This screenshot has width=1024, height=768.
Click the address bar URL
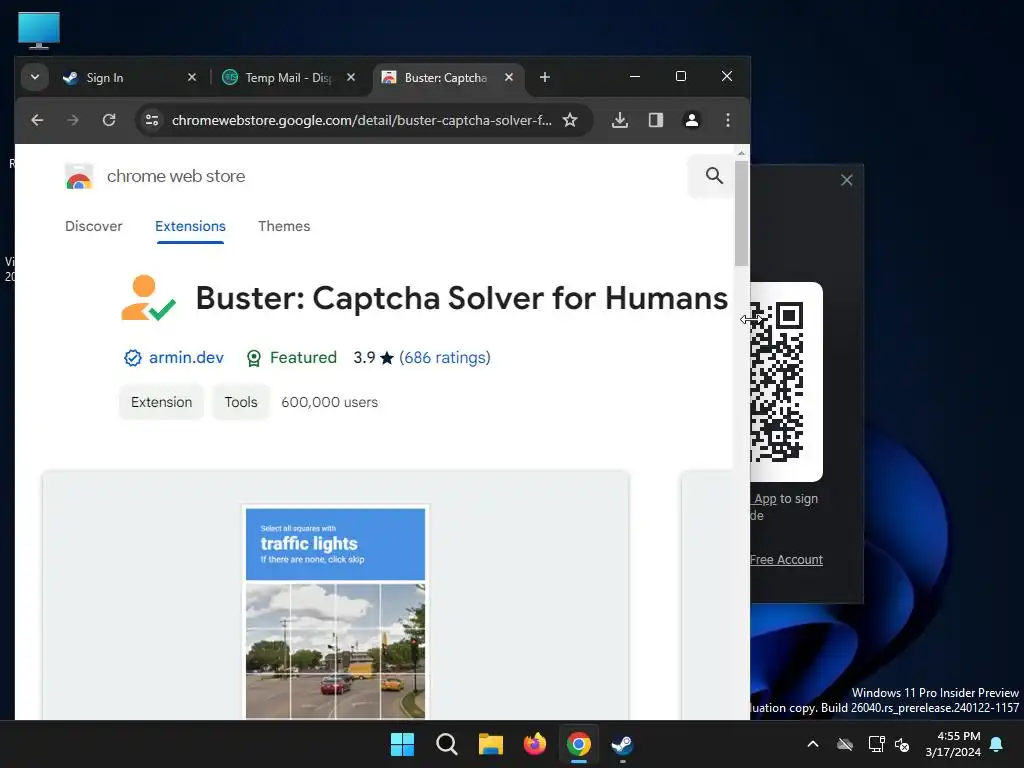click(361, 120)
